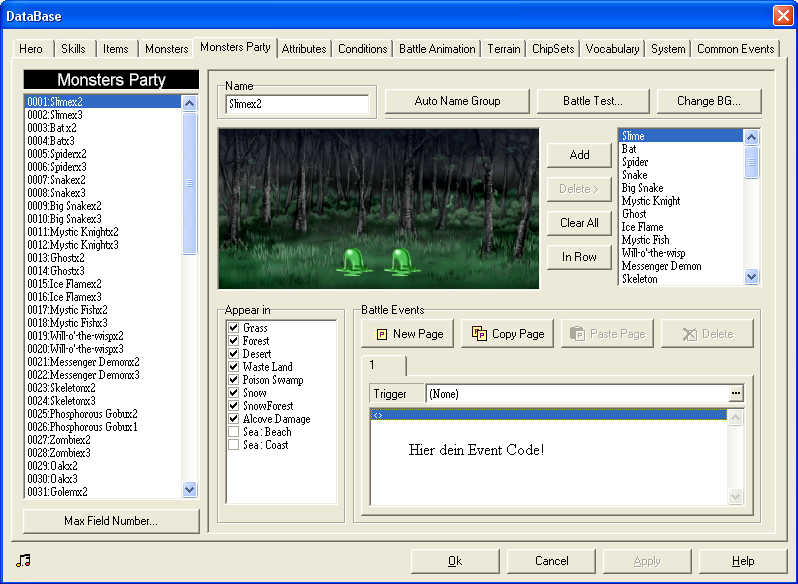The width and height of the screenshot is (798, 584).
Task: Click the Copy Page button
Action: 507,334
